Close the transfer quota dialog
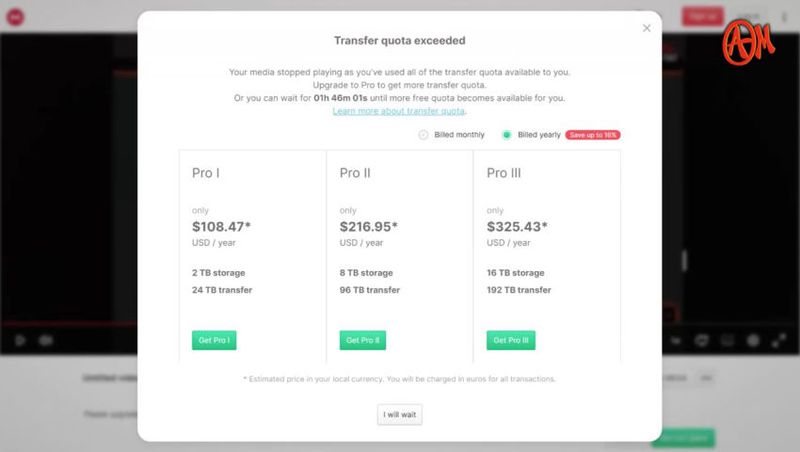Viewport: 800px width, 452px height. pos(646,28)
